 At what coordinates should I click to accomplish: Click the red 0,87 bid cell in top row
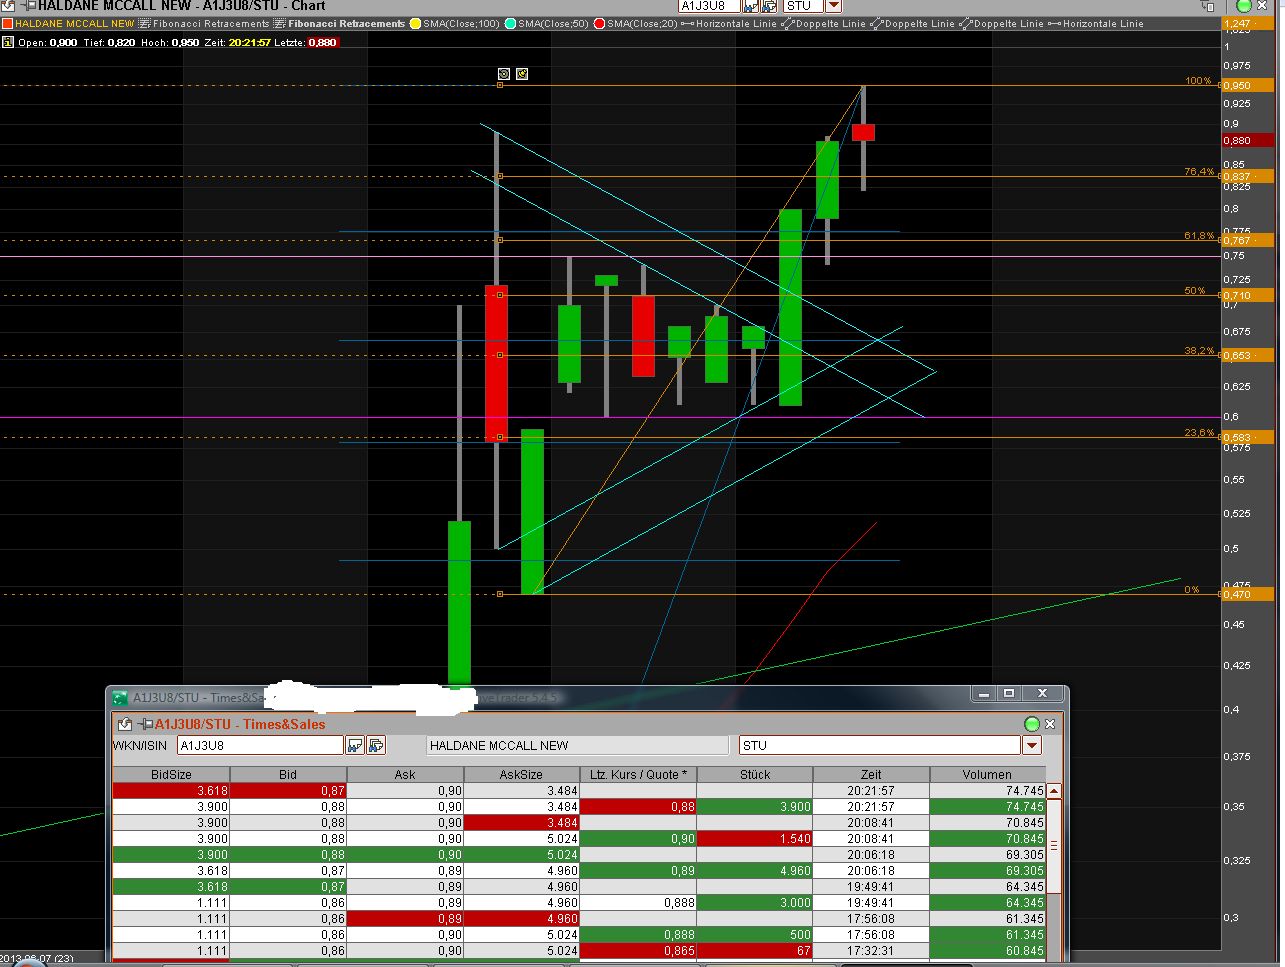tap(288, 790)
